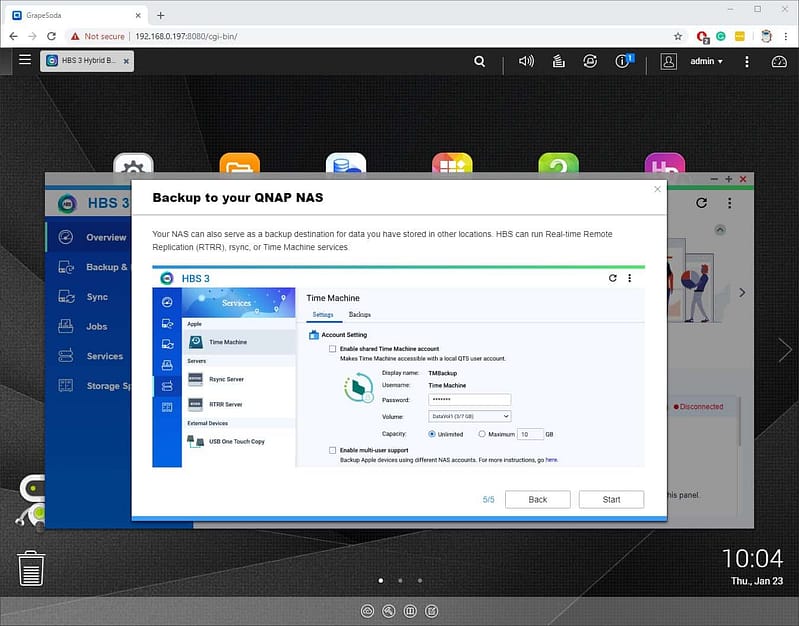Select the first desktop page dot

(381, 580)
